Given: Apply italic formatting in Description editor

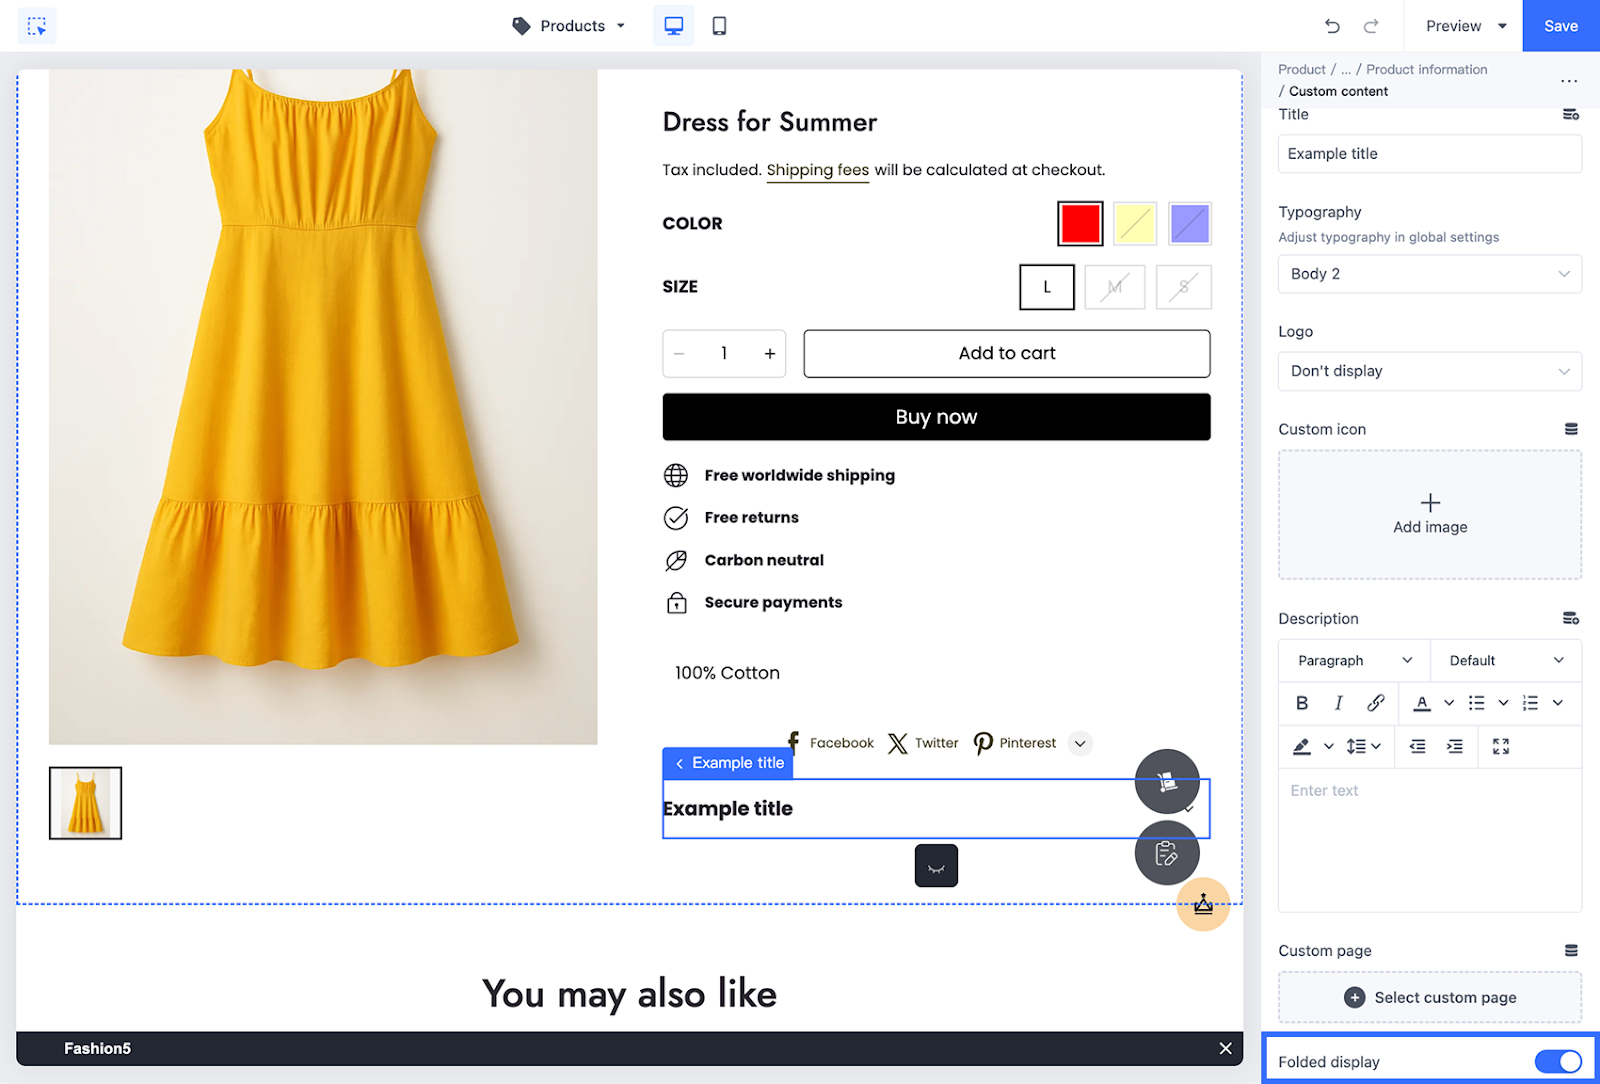Looking at the screenshot, I should pos(1338,703).
